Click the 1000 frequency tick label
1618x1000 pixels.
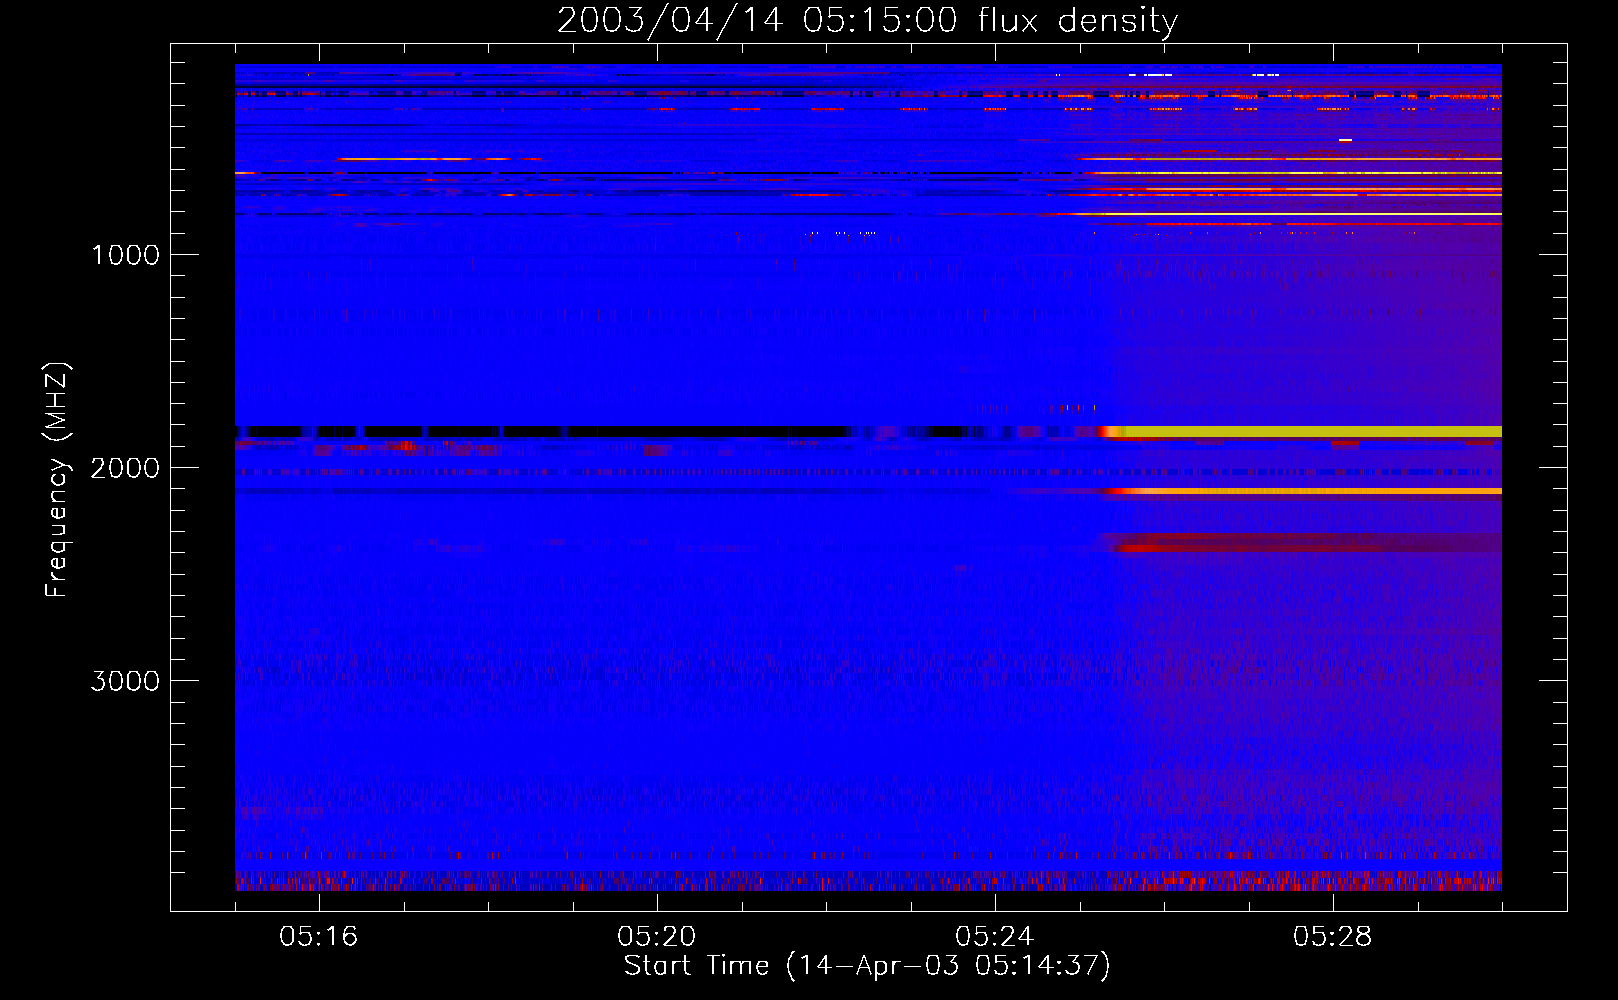[x=126, y=255]
